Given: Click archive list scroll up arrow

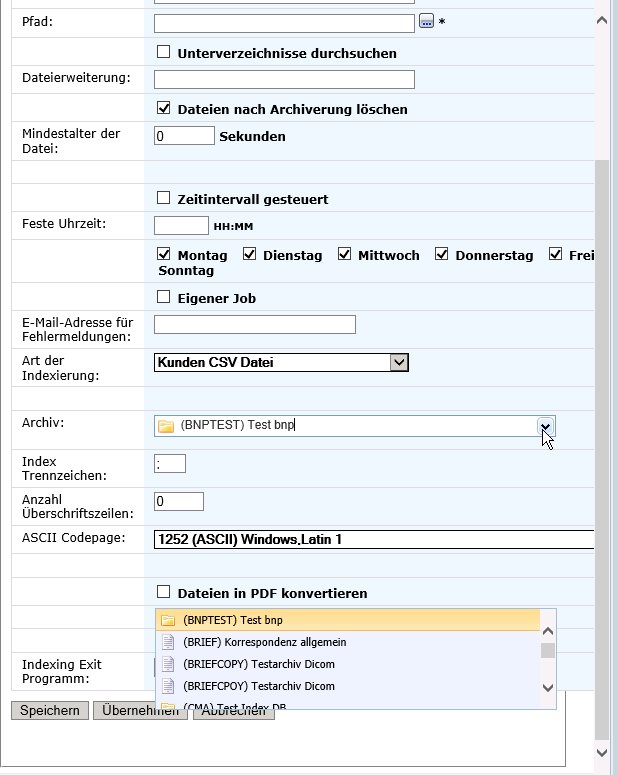Looking at the screenshot, I should pos(548,631).
